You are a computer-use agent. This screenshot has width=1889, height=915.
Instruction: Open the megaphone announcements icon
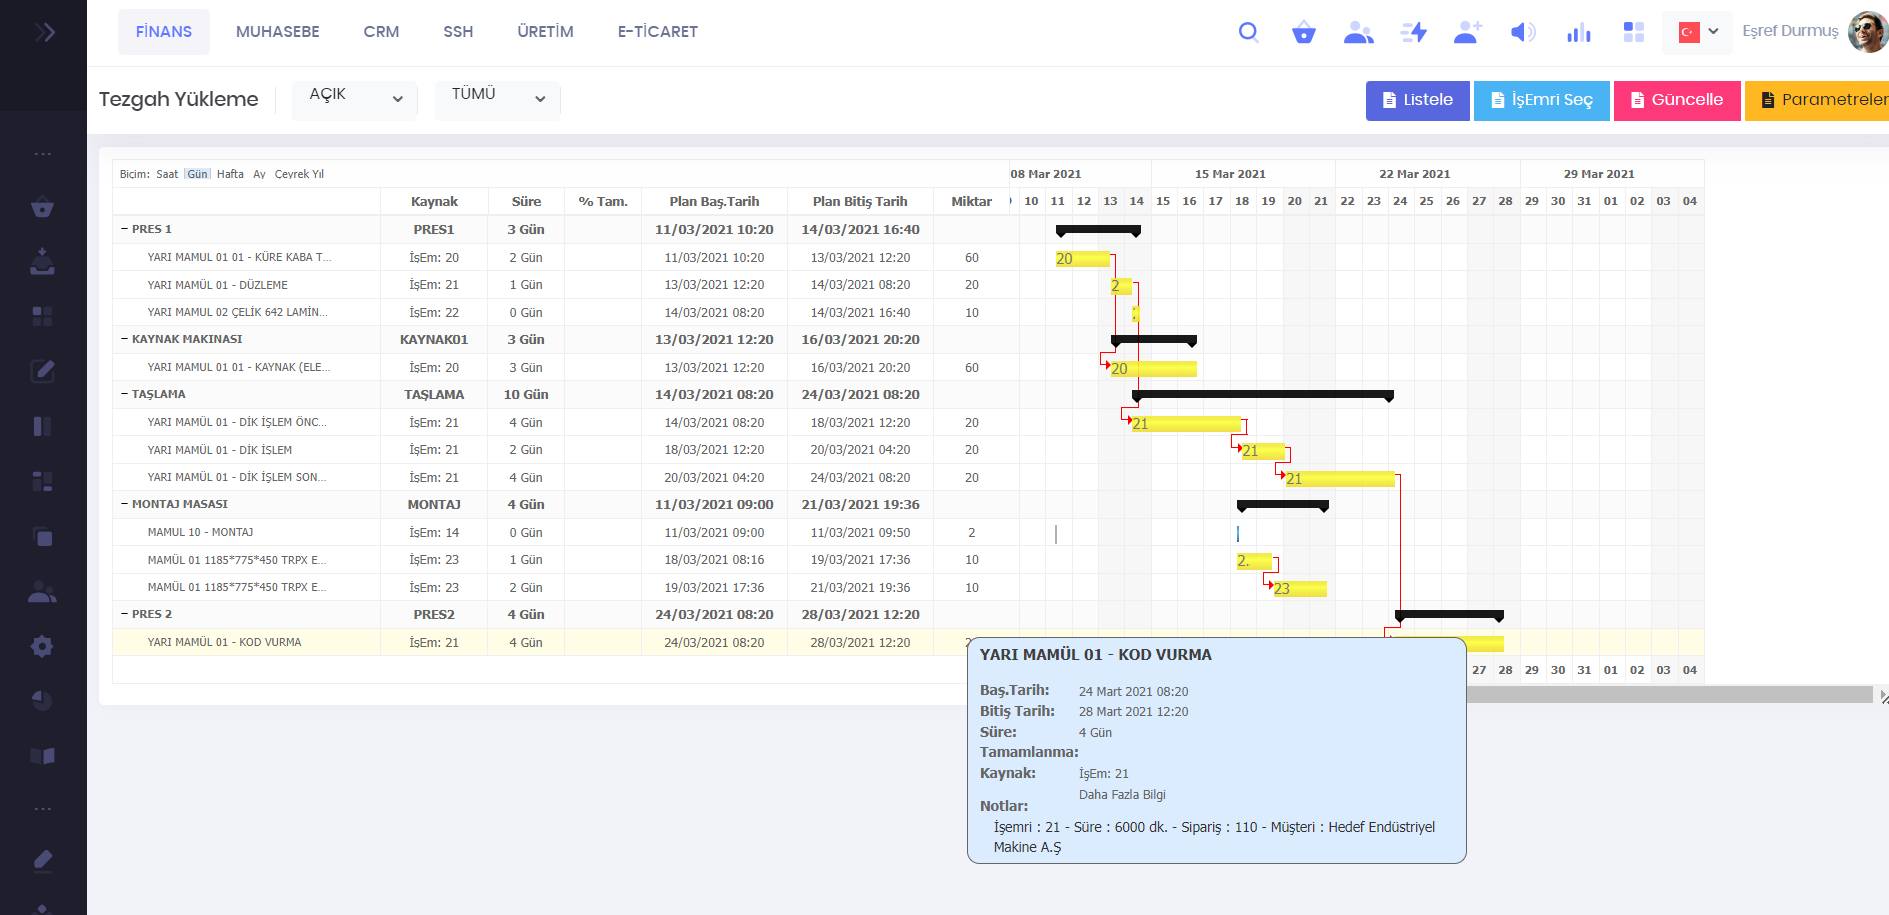point(1522,32)
